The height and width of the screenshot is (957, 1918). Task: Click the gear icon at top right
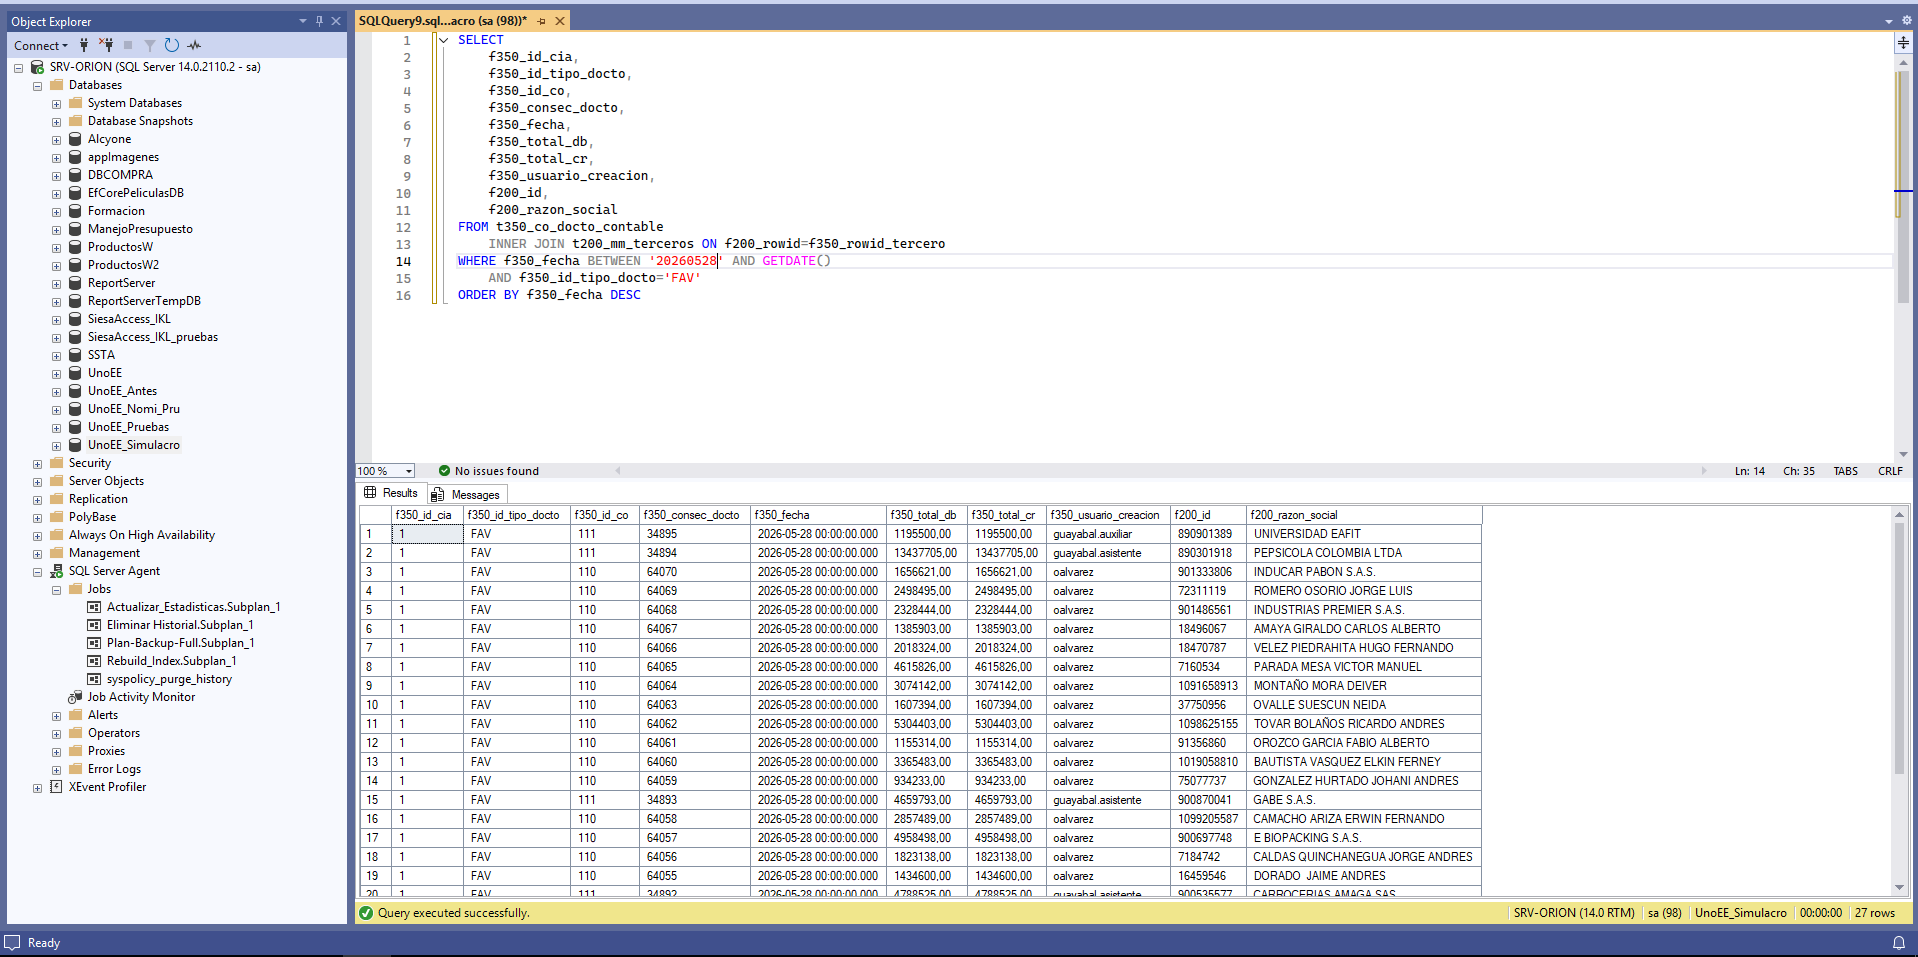[1906, 21]
